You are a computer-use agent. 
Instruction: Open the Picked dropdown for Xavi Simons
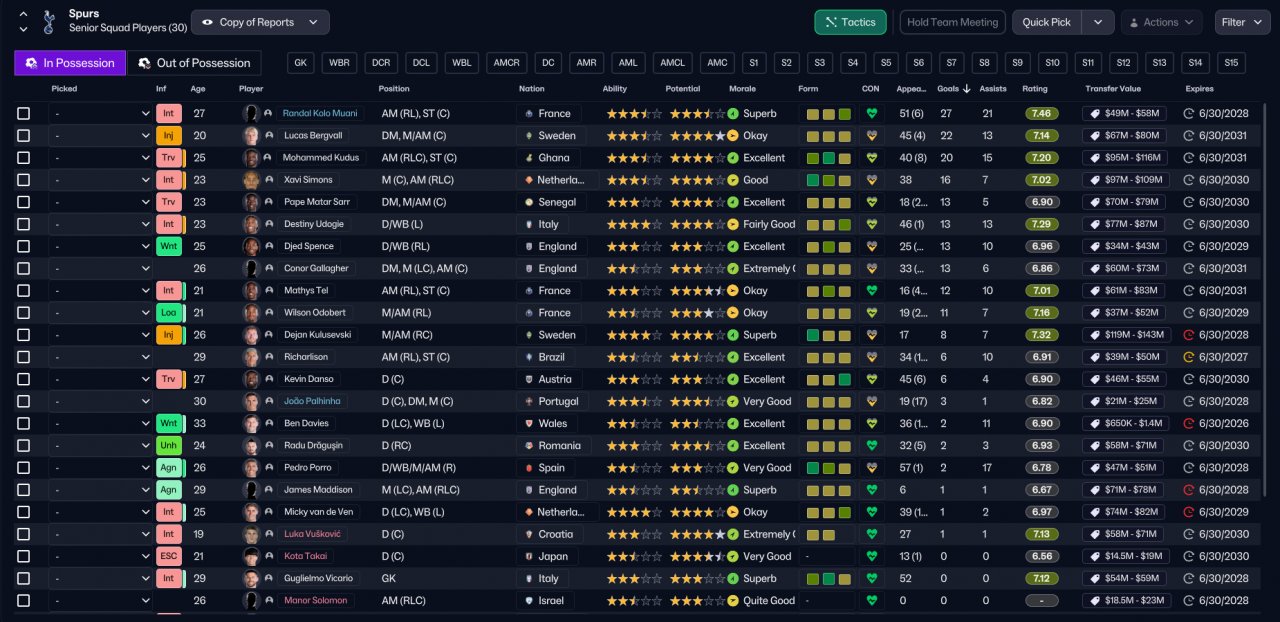click(x=100, y=180)
